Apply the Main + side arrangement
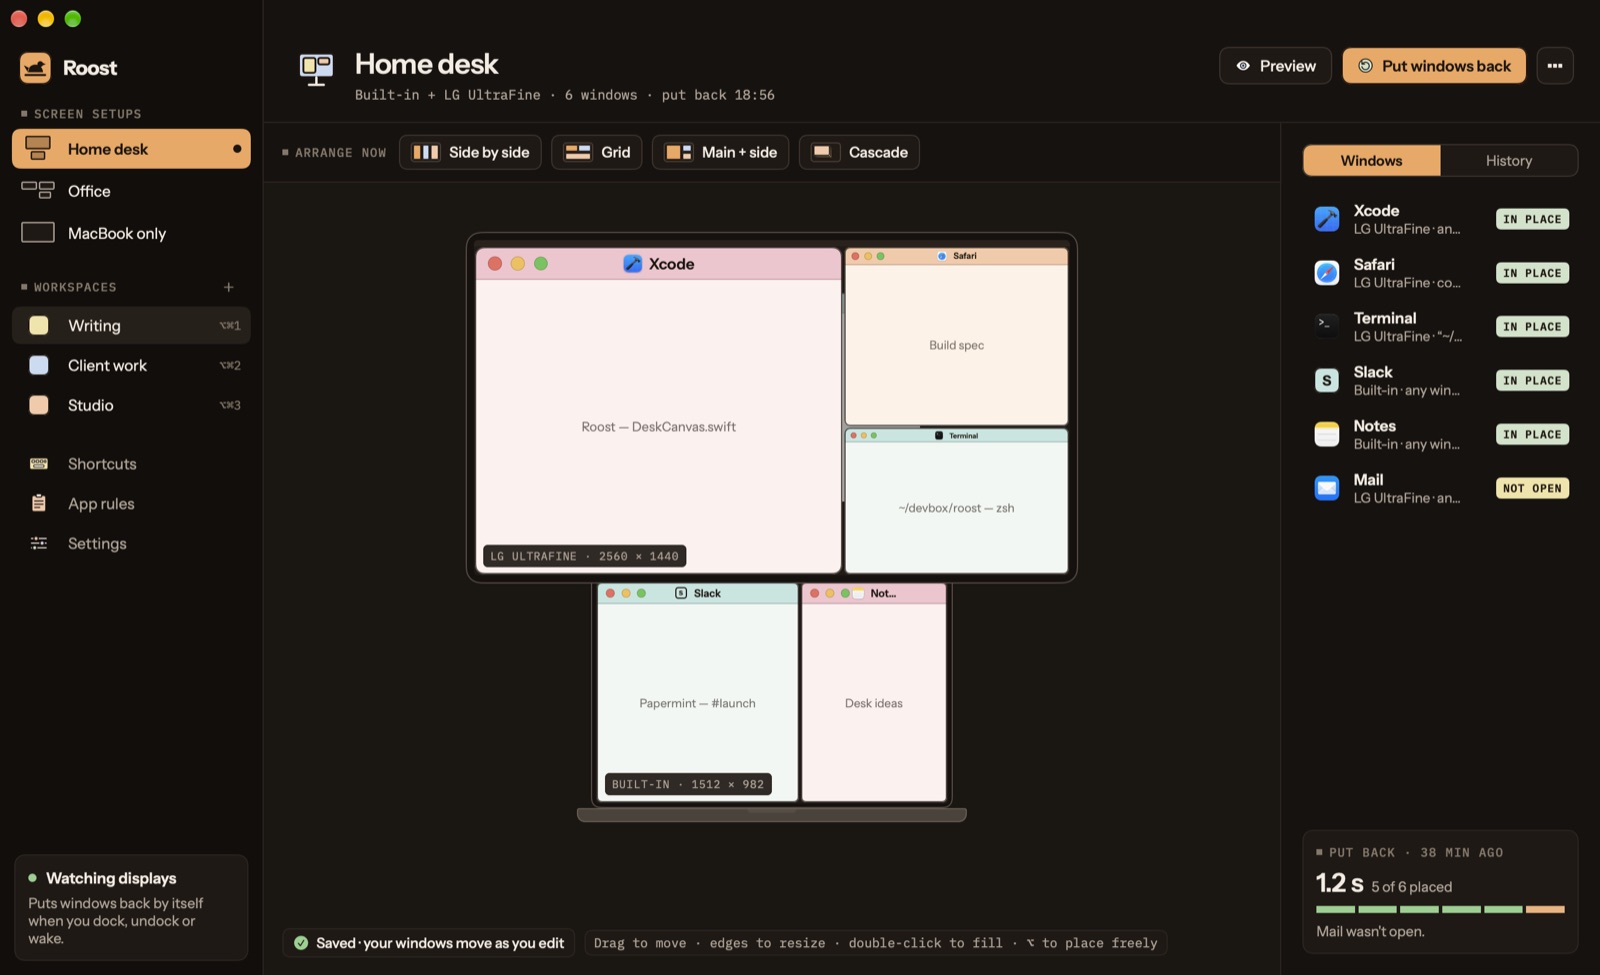Viewport: 1600px width, 975px height. (x=721, y=152)
